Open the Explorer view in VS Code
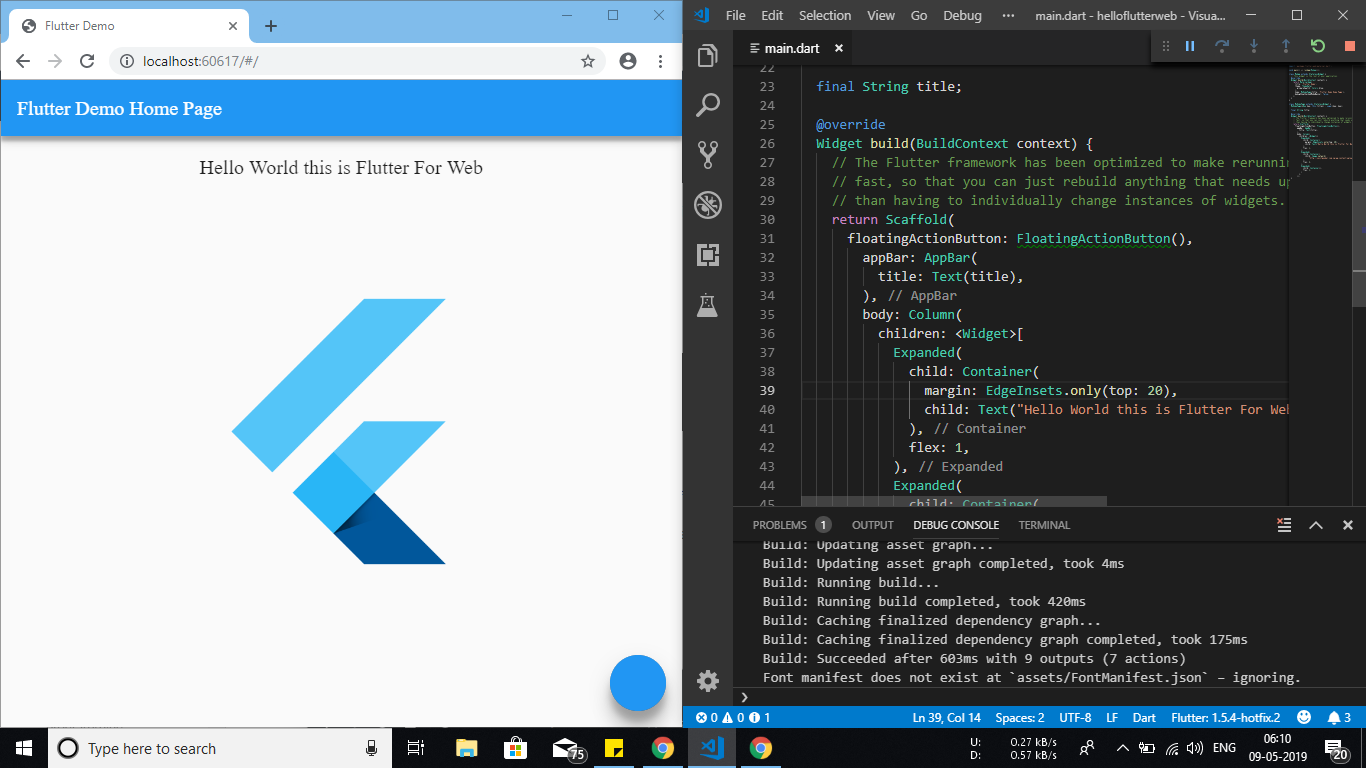The width and height of the screenshot is (1366, 768). point(708,56)
